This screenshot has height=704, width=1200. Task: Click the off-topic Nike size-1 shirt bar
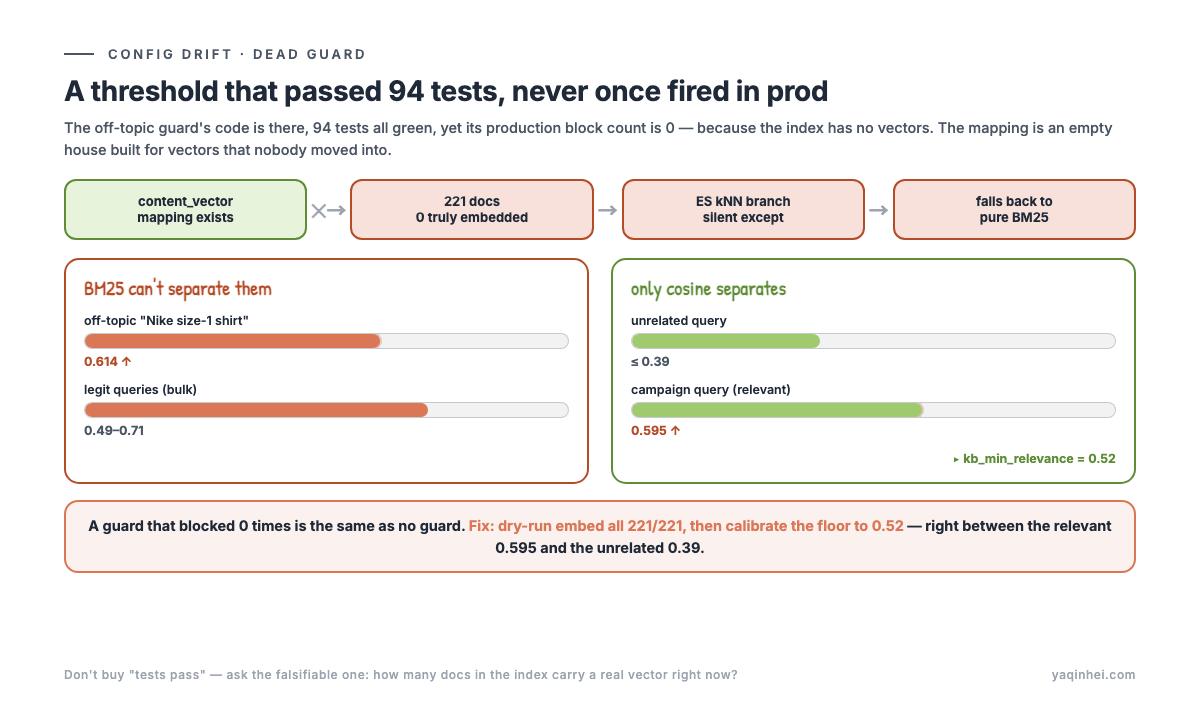point(326,341)
